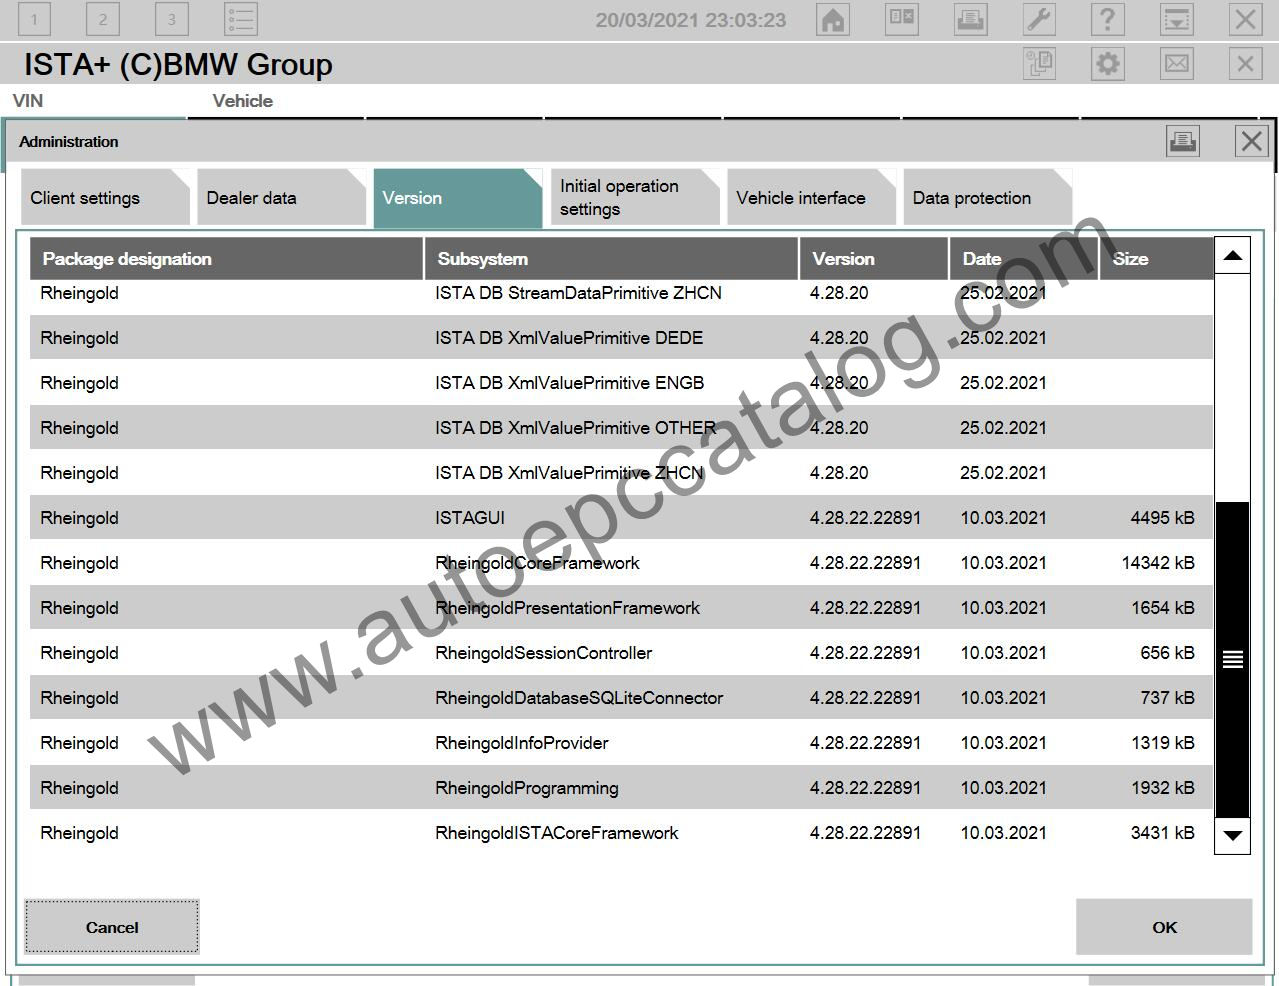Click the minimize-to-tray icon in top bar

(1176, 19)
